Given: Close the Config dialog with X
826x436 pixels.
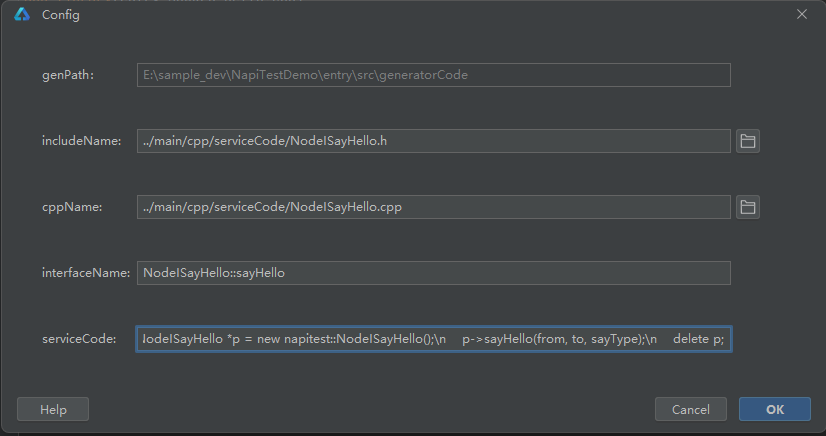Looking at the screenshot, I should pyautogui.click(x=801, y=15).
